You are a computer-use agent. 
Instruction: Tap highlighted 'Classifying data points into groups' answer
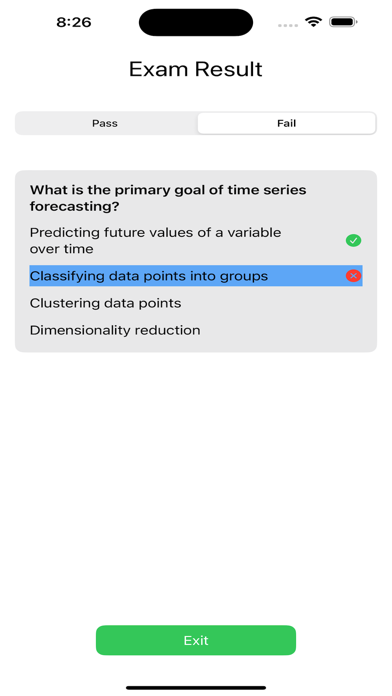(x=196, y=276)
